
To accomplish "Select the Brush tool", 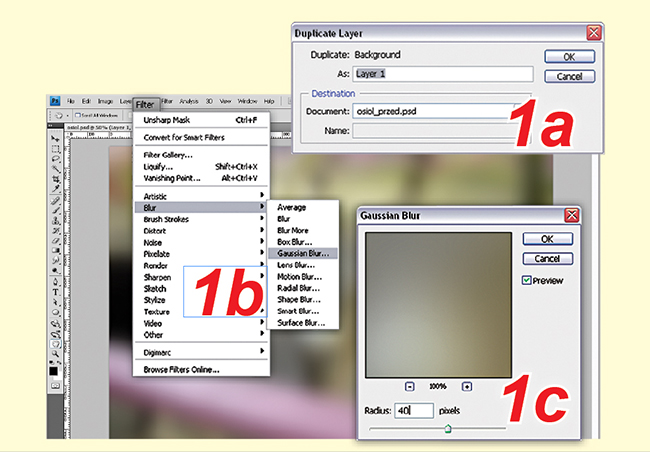I will click(55, 211).
